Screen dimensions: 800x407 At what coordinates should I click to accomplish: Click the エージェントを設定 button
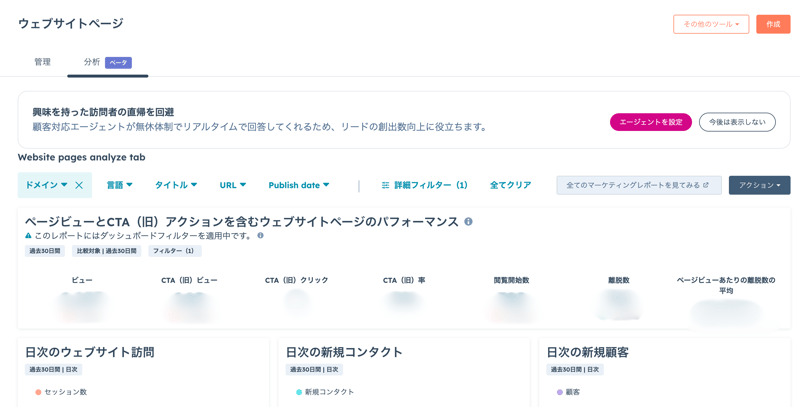coord(651,122)
